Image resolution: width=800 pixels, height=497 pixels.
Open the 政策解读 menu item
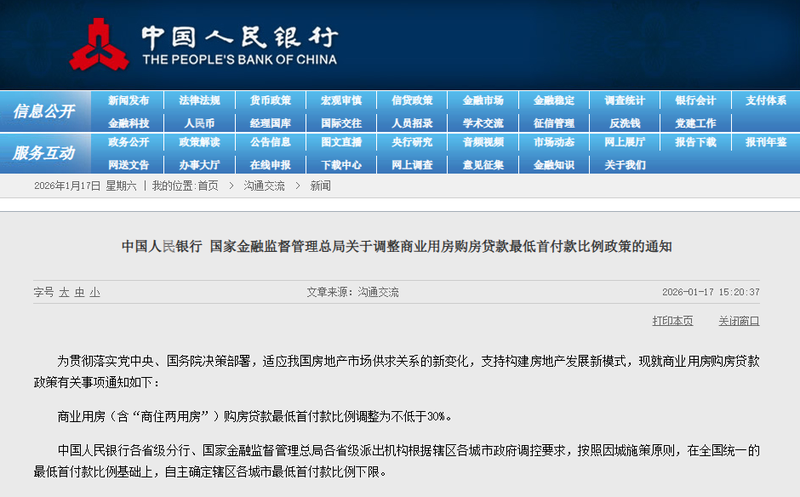click(199, 142)
